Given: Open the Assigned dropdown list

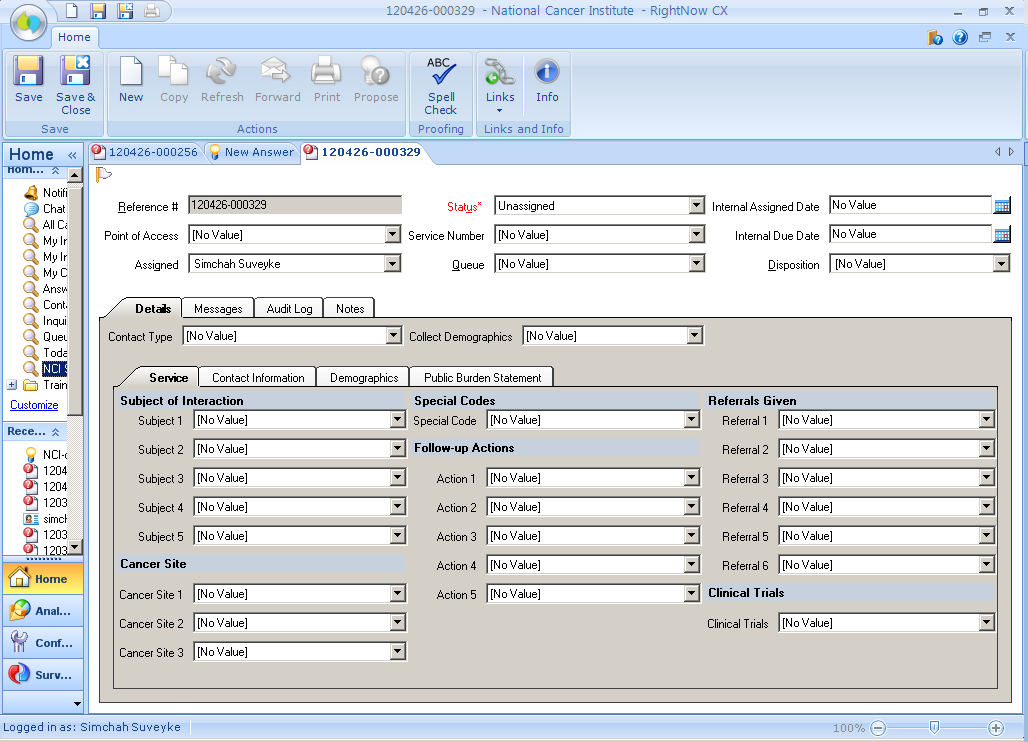Looking at the screenshot, I should click(x=393, y=264).
